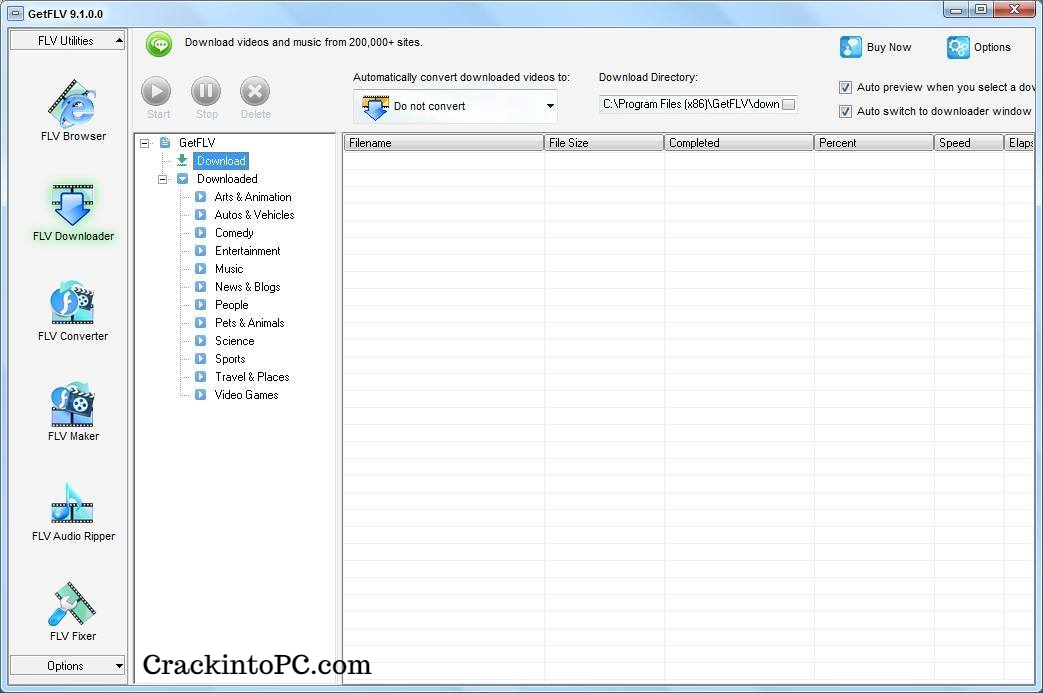Launch the FLV Maker tool
1043x693 pixels.
73,412
